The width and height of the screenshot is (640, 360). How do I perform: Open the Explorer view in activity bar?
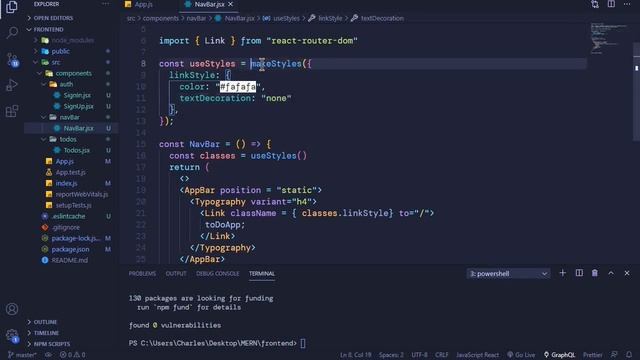pyautogui.click(x=11, y=7)
